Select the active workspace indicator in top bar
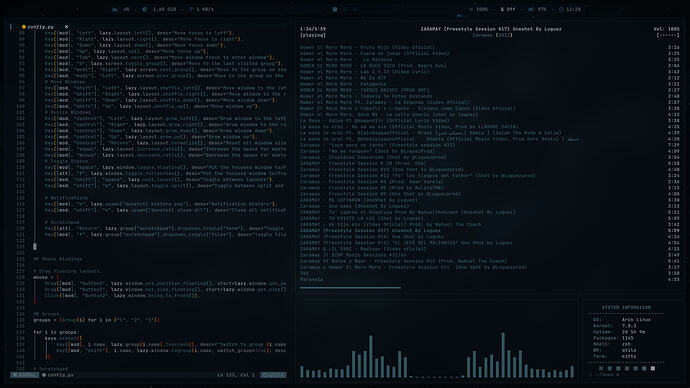This screenshot has width=690, height=388. pos(335,9)
